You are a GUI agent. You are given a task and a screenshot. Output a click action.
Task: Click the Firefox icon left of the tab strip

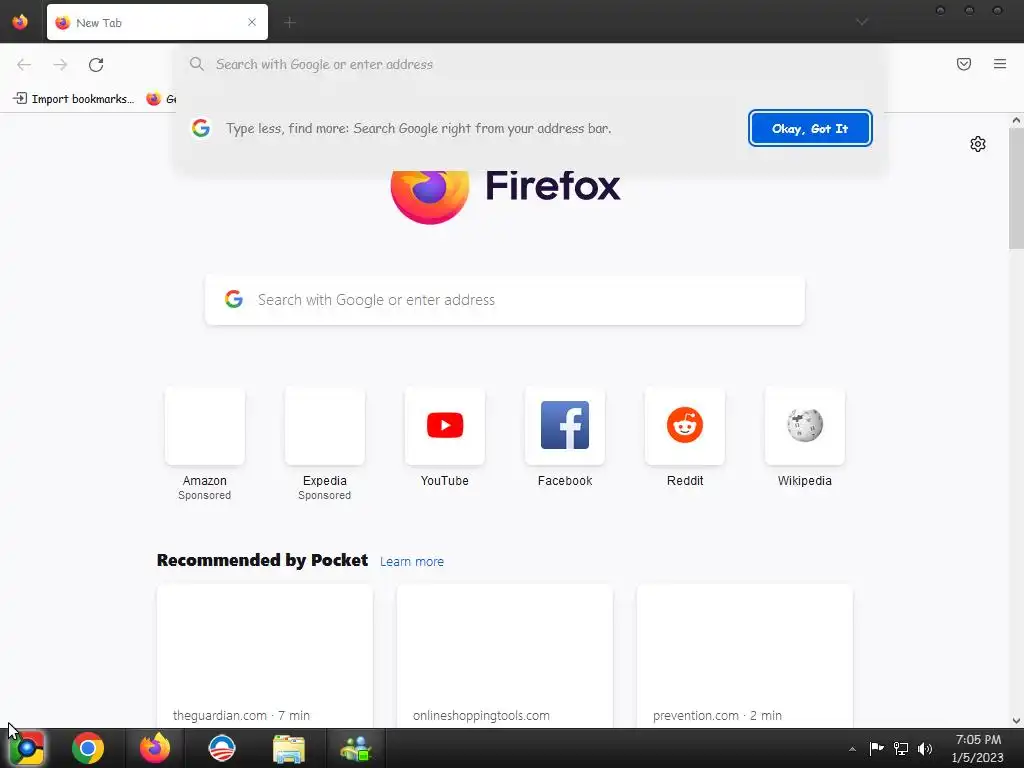(x=20, y=22)
